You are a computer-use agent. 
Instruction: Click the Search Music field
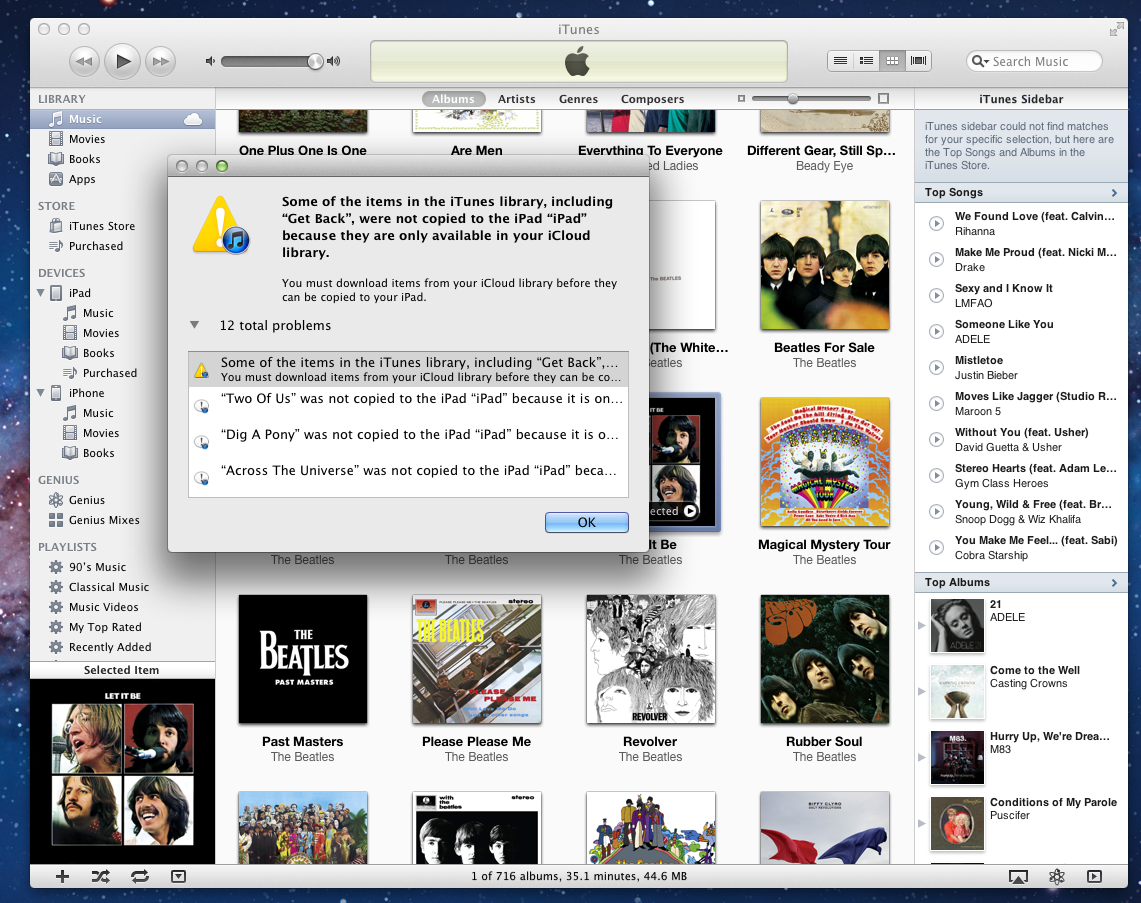pyautogui.click(x=1034, y=61)
